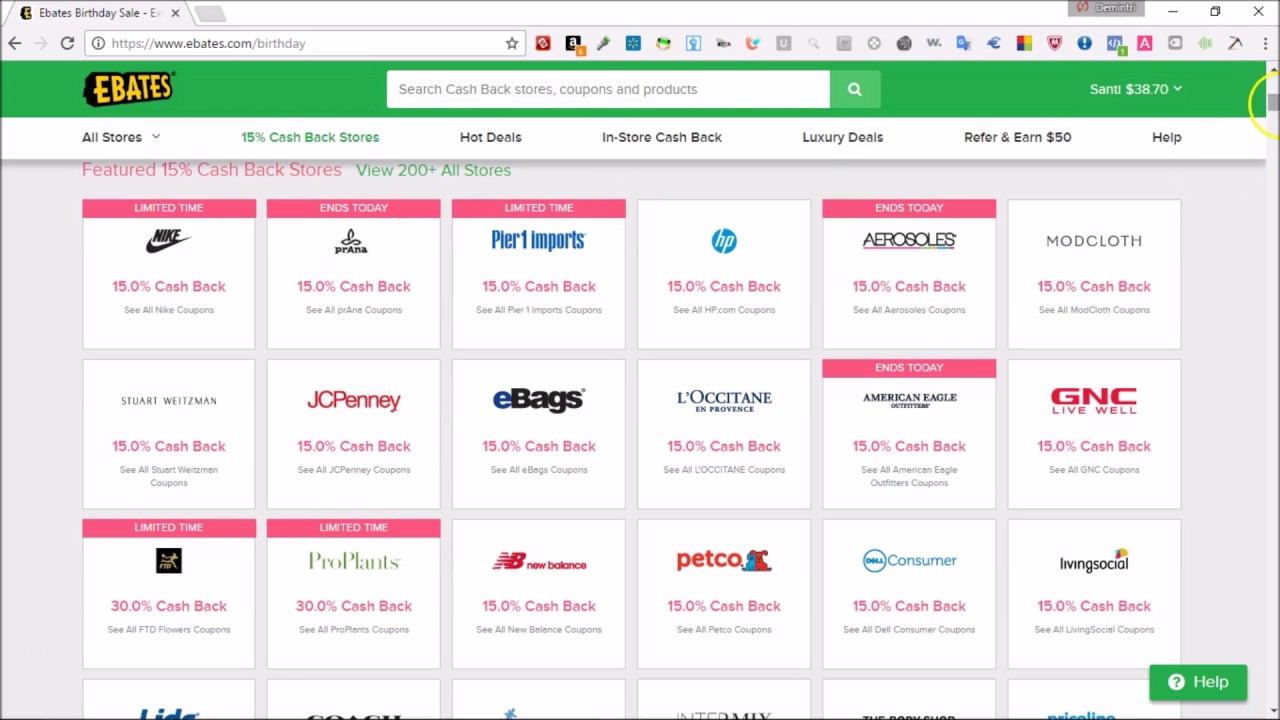Image resolution: width=1280 pixels, height=720 pixels.
Task: Click Featured 15% Cash Back Stores heading
Action: (212, 170)
